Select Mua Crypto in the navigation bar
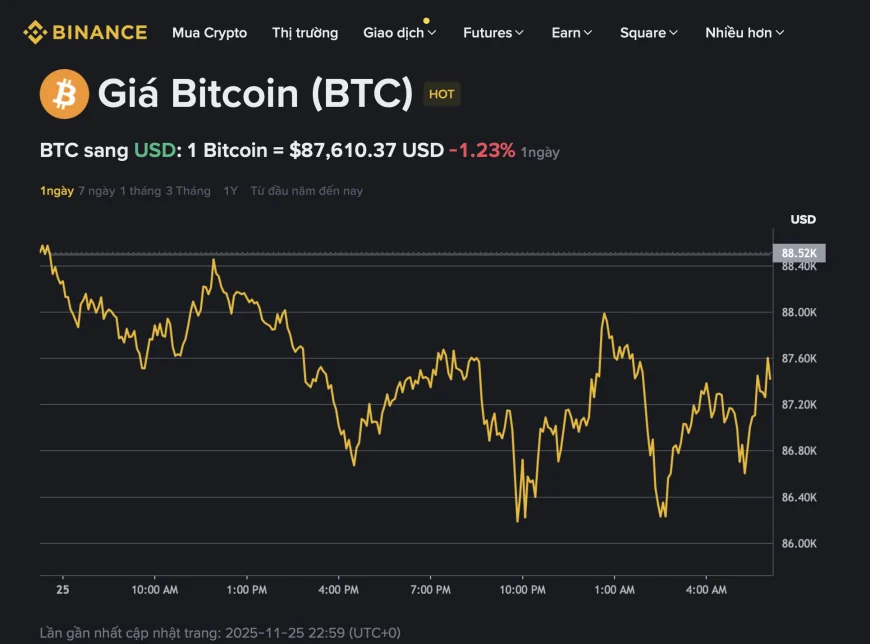870x644 pixels. click(209, 32)
